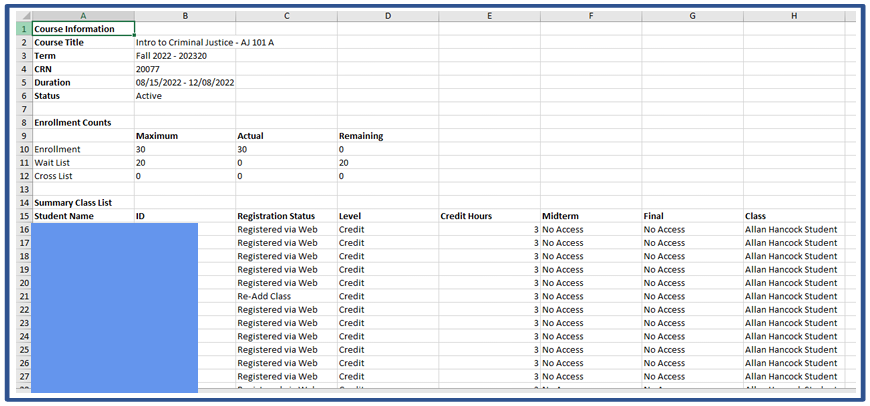Image resolution: width=870 pixels, height=406 pixels.
Task: Select row header 8
Action: click(x=23, y=122)
